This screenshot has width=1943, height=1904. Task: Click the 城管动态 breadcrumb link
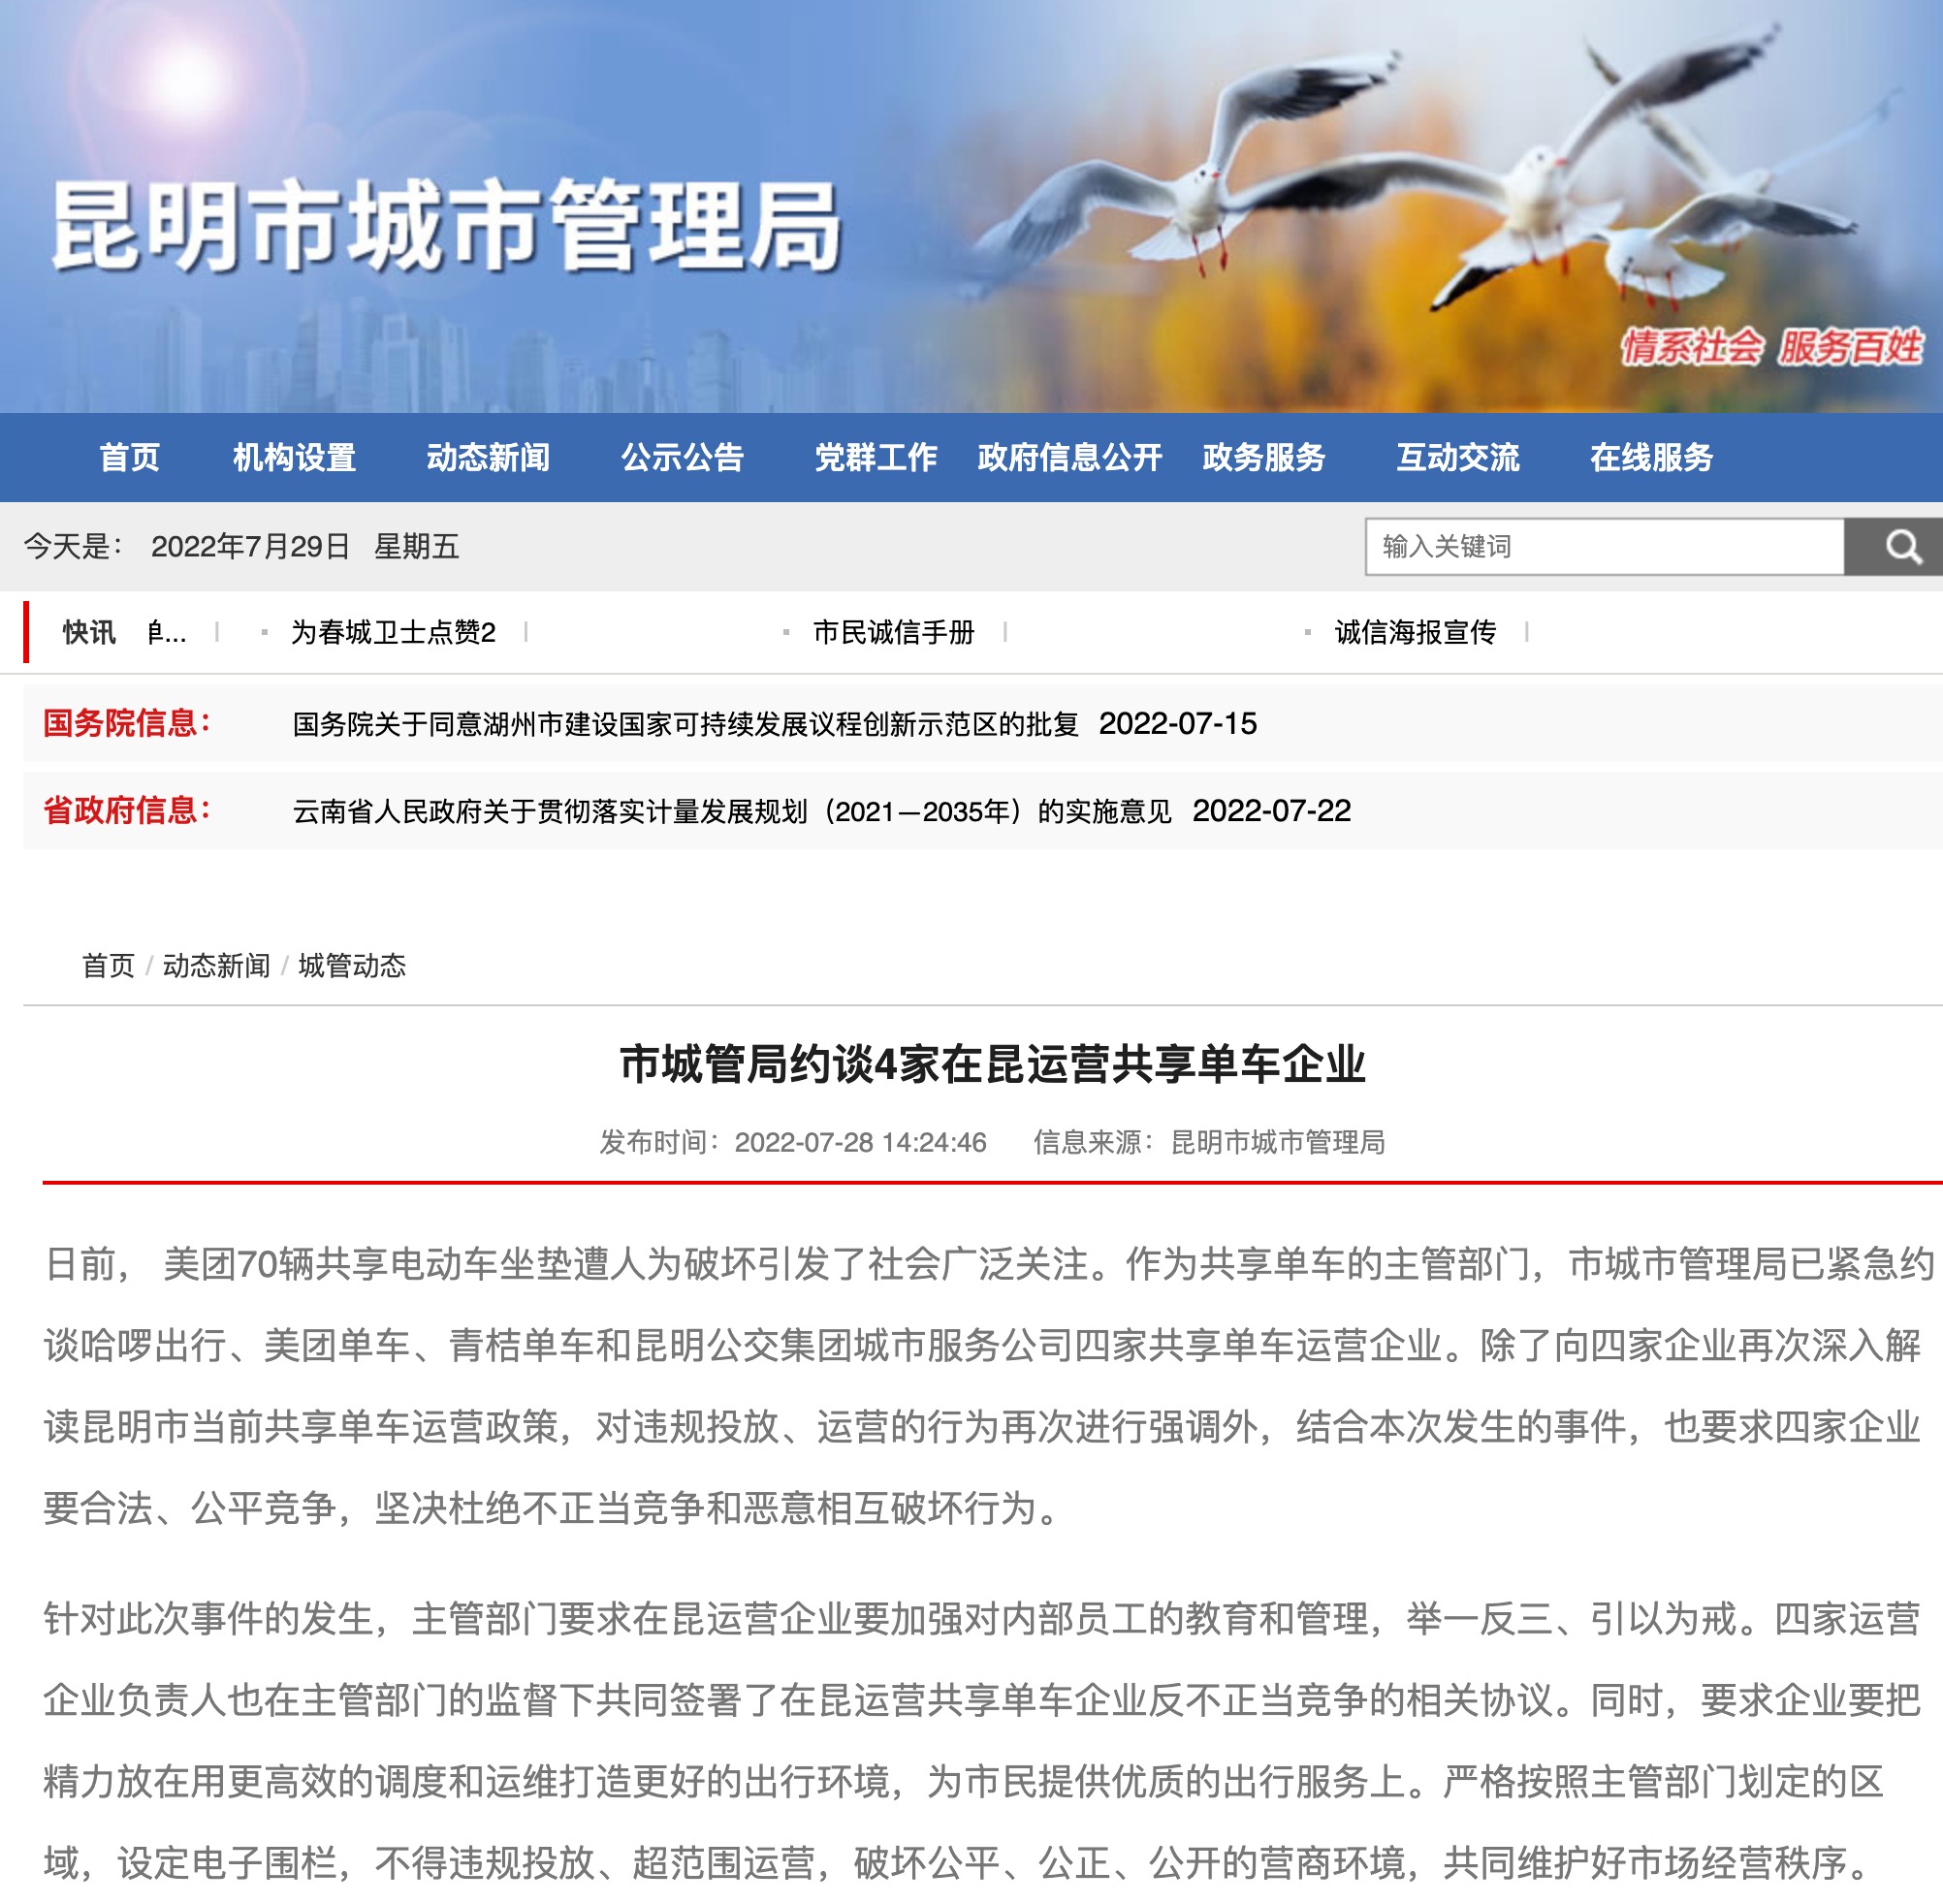(352, 965)
